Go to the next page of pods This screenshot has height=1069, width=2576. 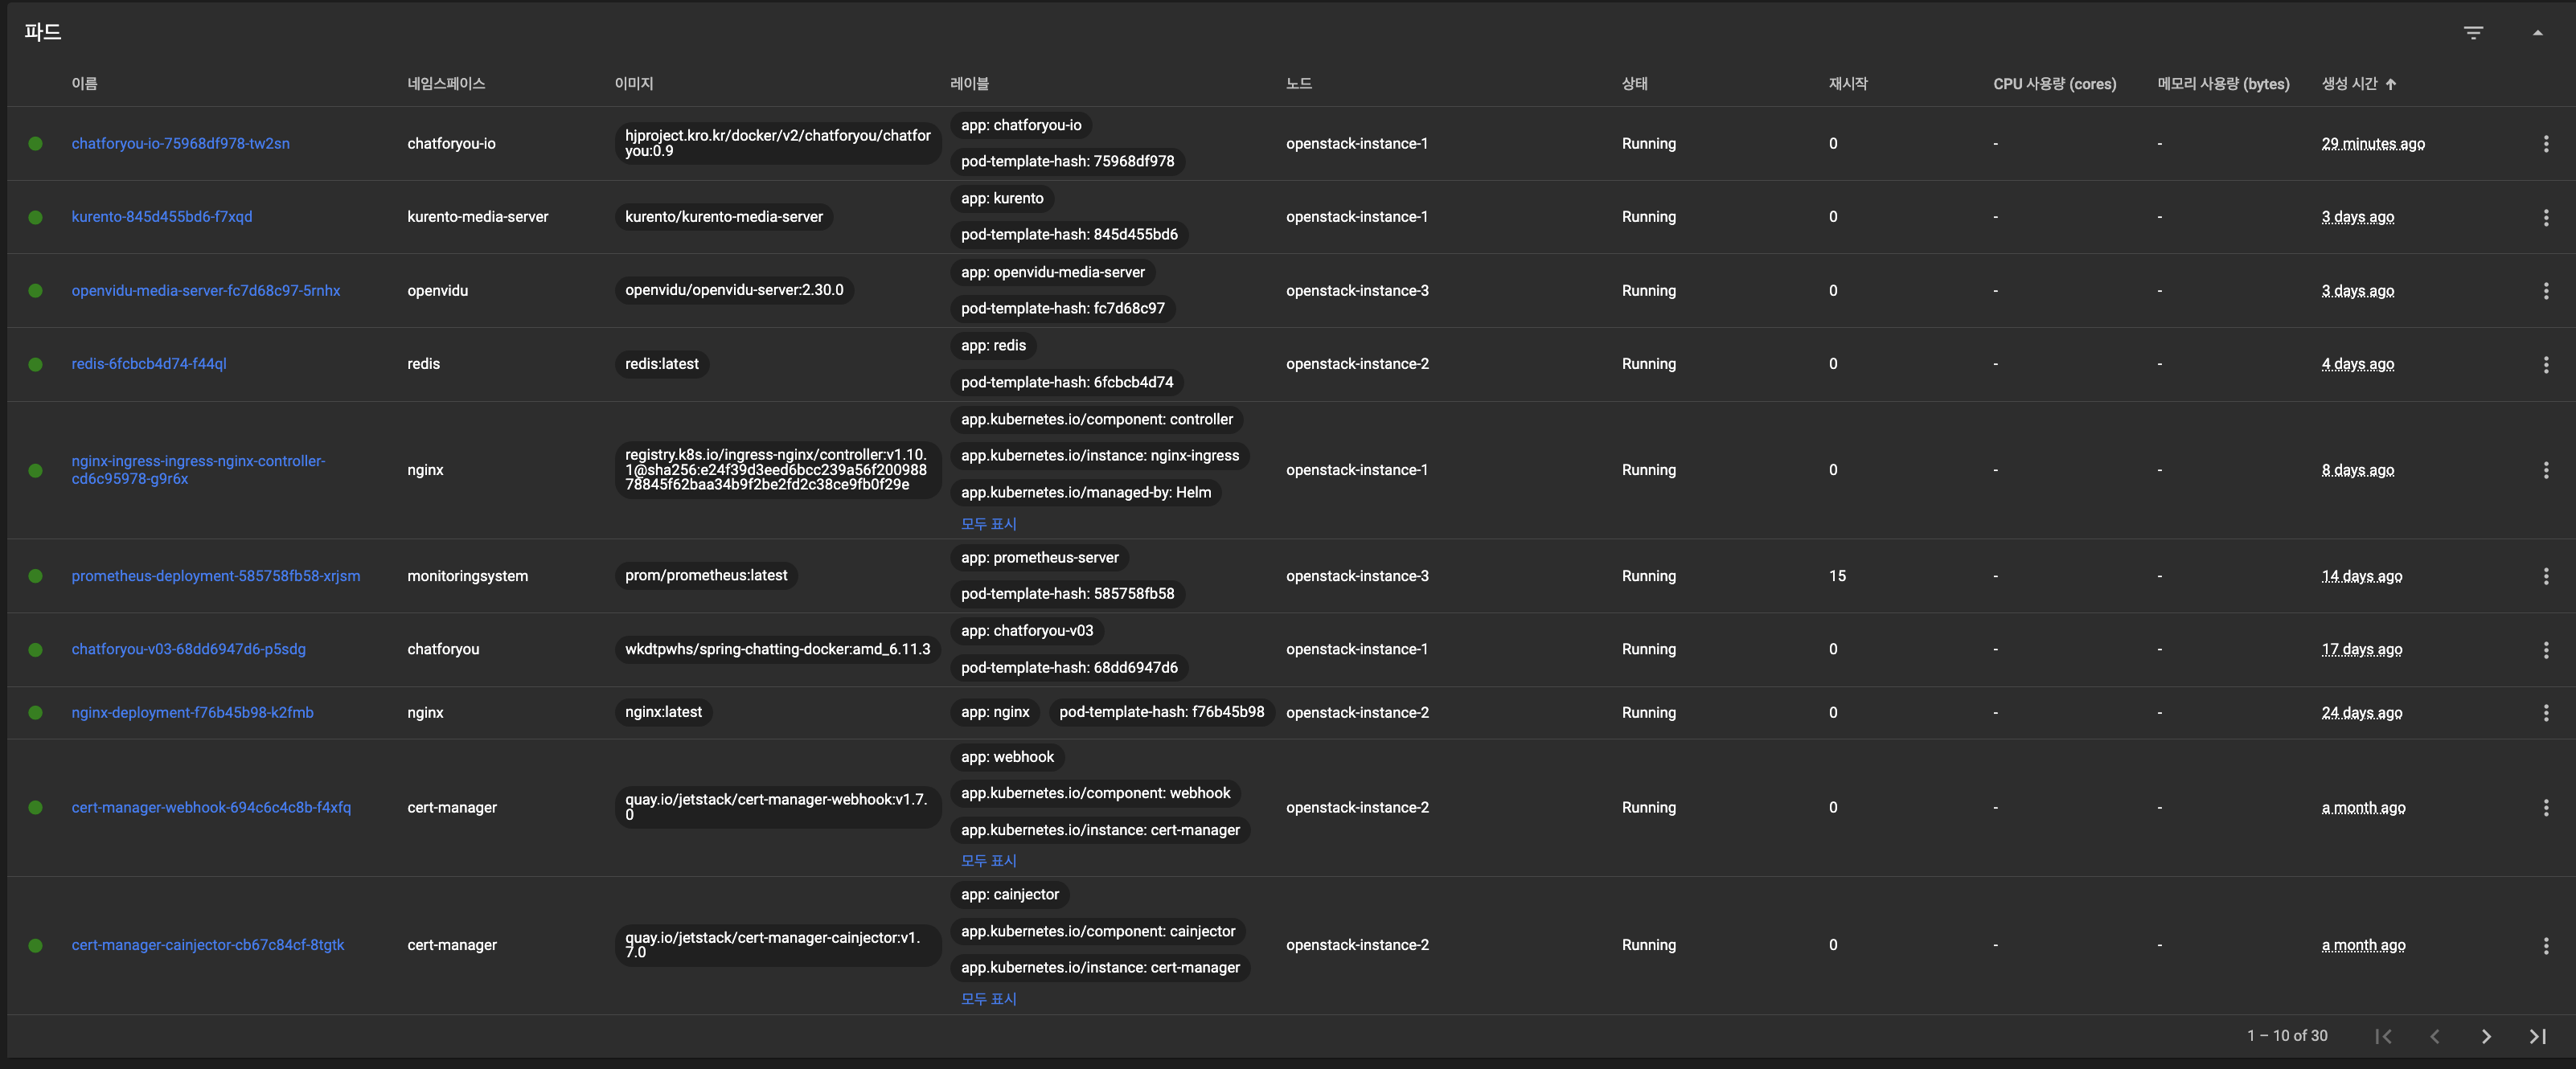(x=2486, y=1036)
